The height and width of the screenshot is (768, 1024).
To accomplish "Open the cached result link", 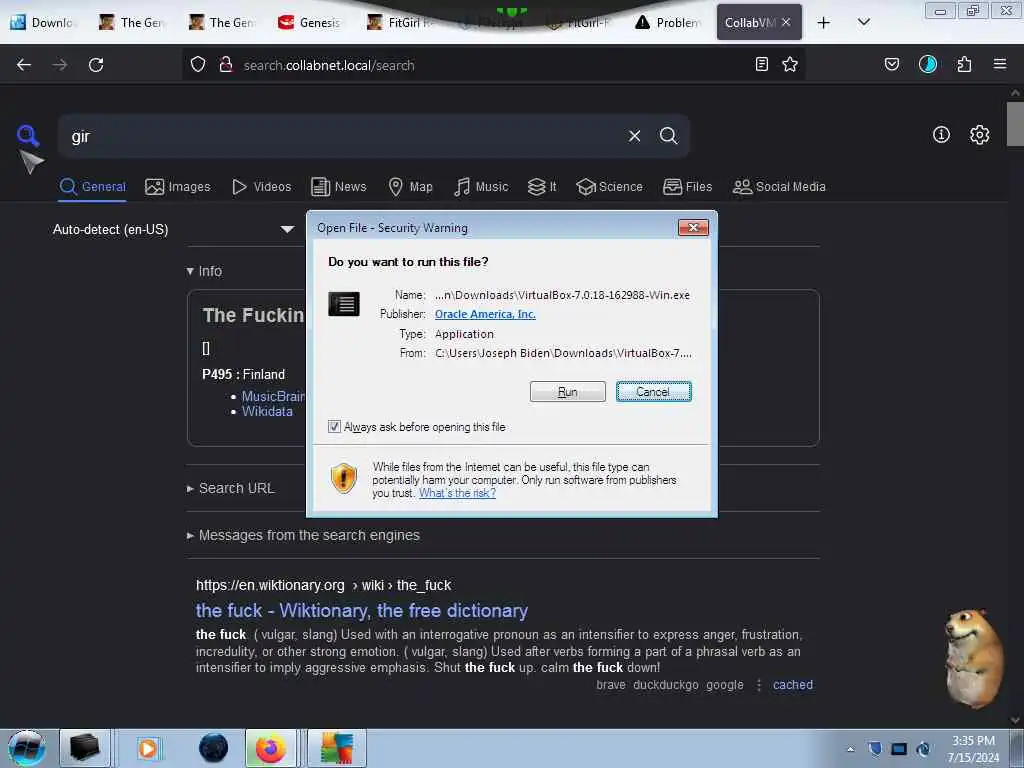I will (x=793, y=685).
